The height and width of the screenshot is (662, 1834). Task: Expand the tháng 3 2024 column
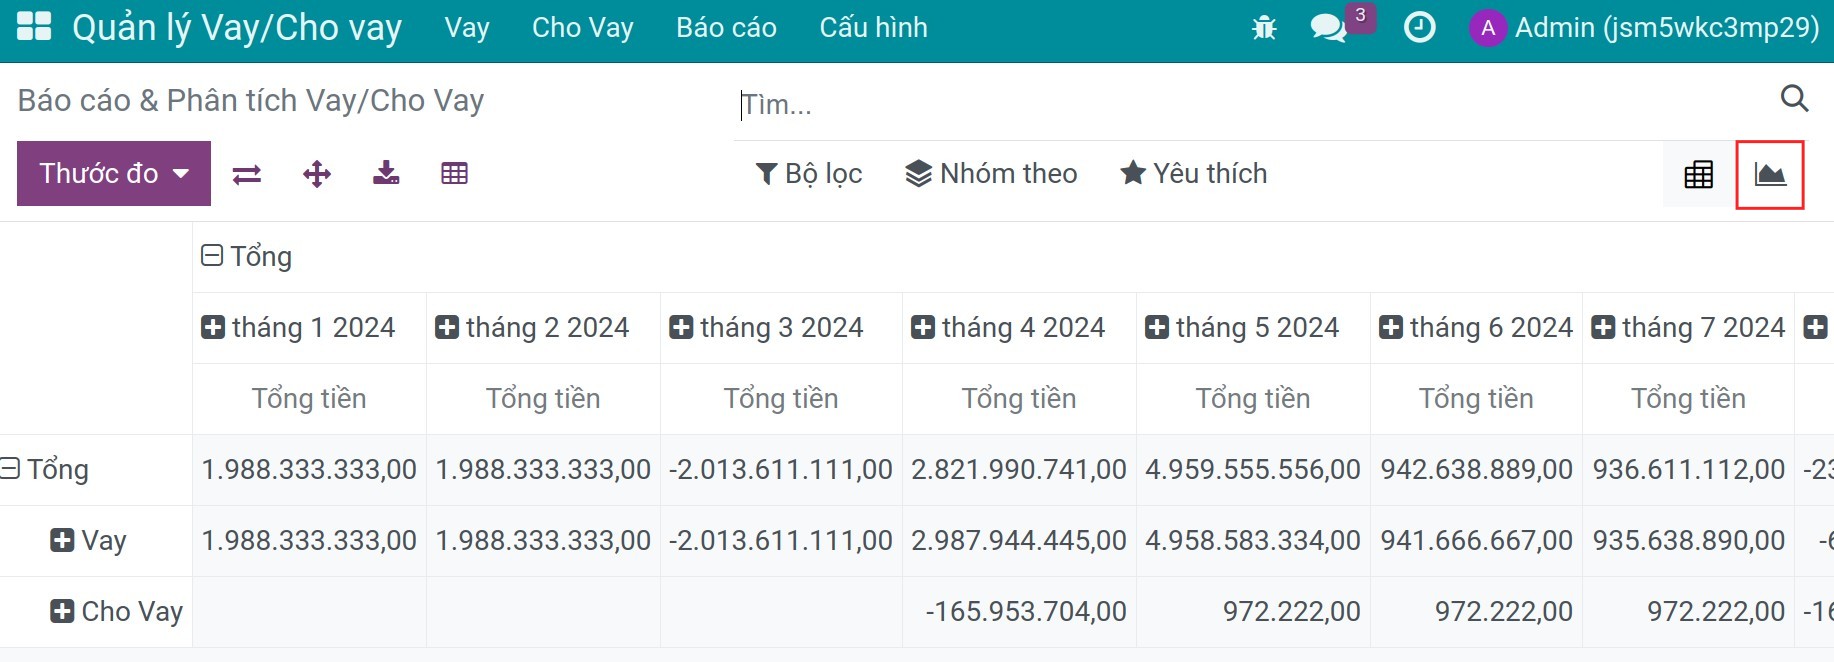(766, 327)
